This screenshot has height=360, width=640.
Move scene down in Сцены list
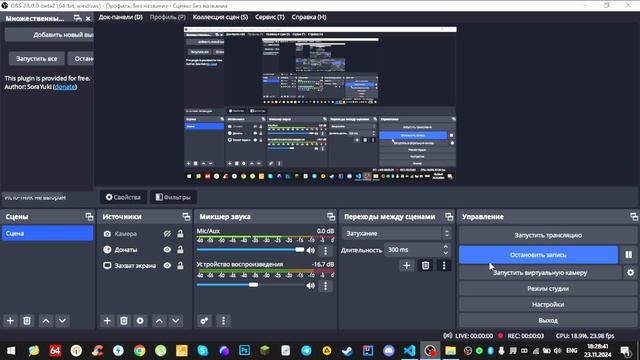(62, 321)
